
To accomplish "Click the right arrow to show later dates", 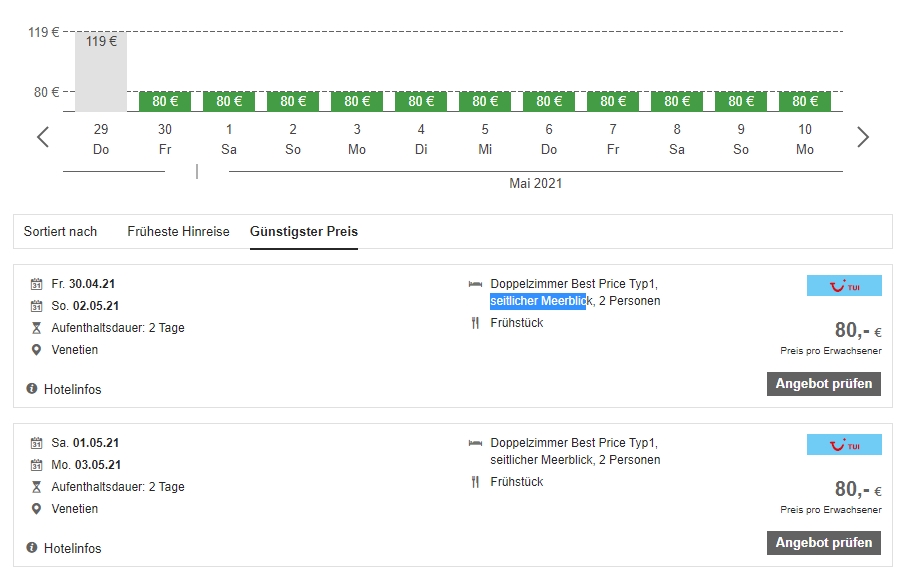I will pyautogui.click(x=863, y=137).
